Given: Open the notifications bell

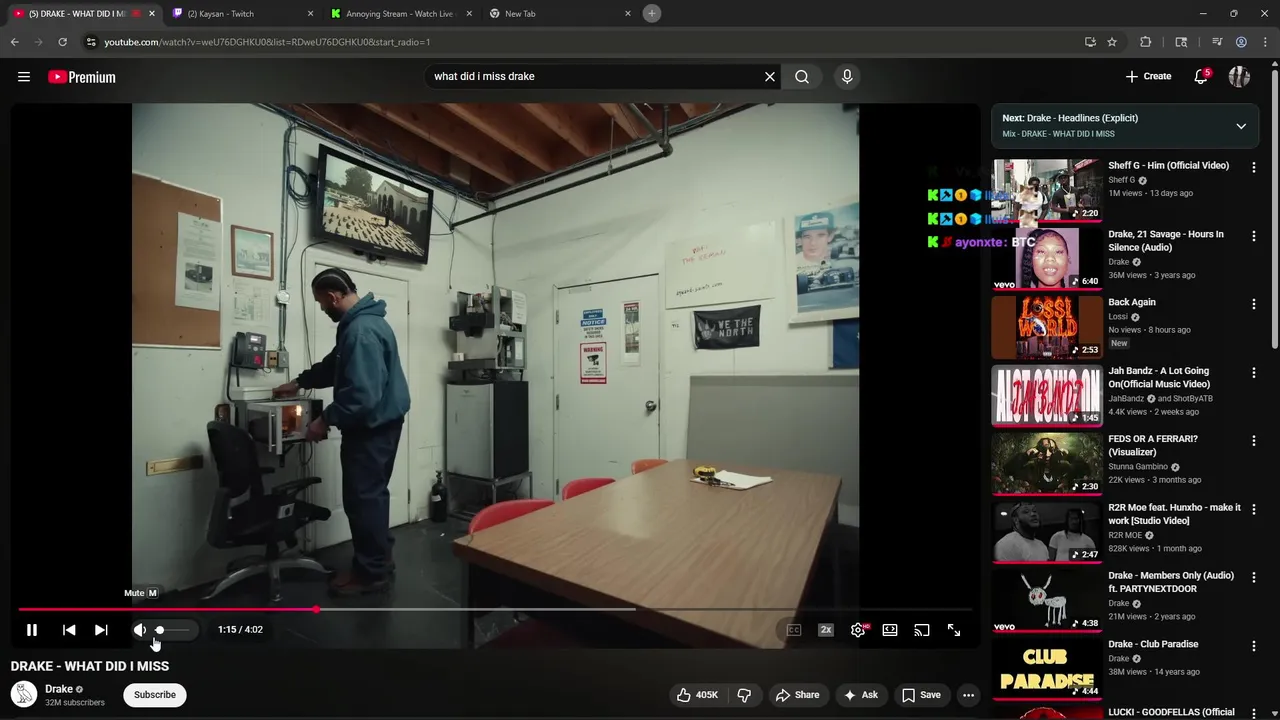Looking at the screenshot, I should tap(1202, 77).
